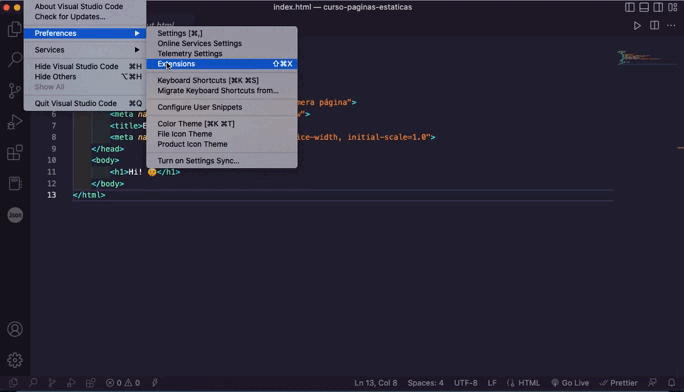Open the Accounts icon in activity bar
Viewport: 684px width, 392px height.
(x=15, y=329)
